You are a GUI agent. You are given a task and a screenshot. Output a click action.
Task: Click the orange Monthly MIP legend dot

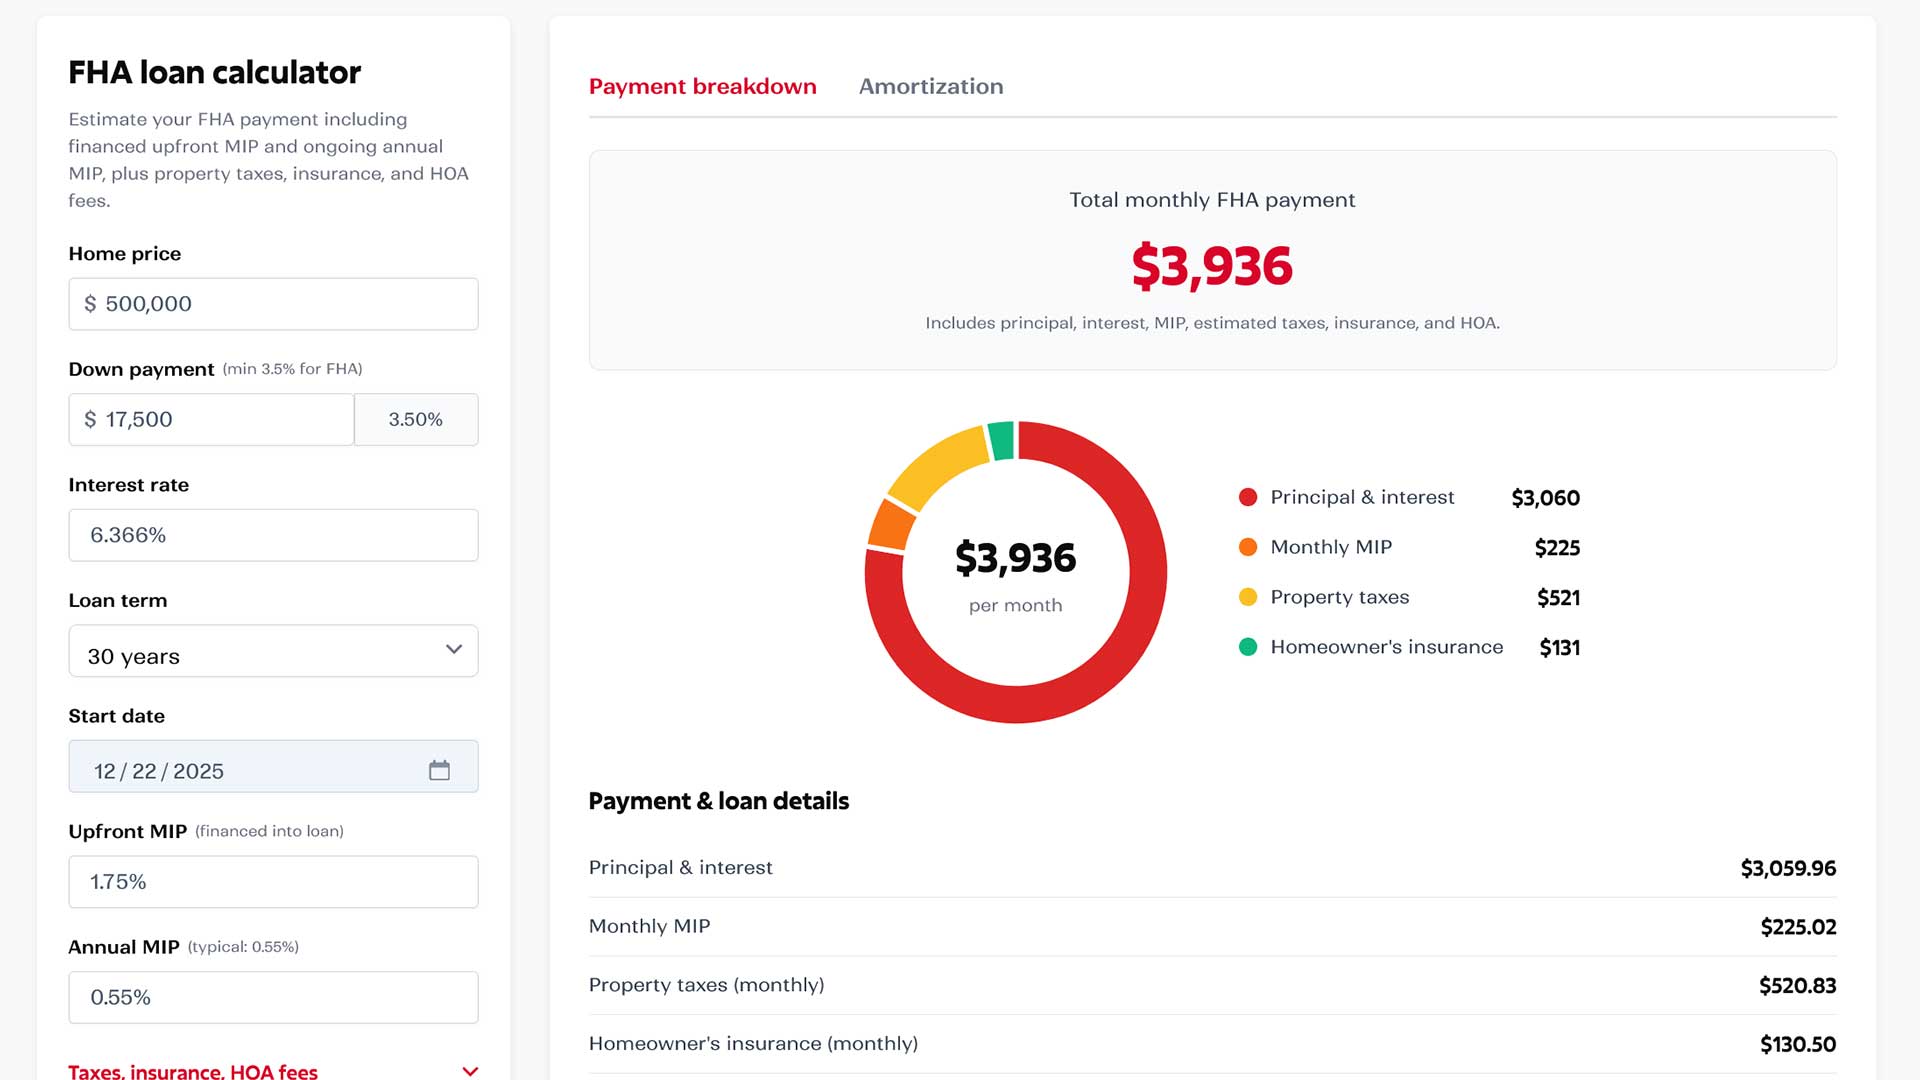[x=1247, y=546]
